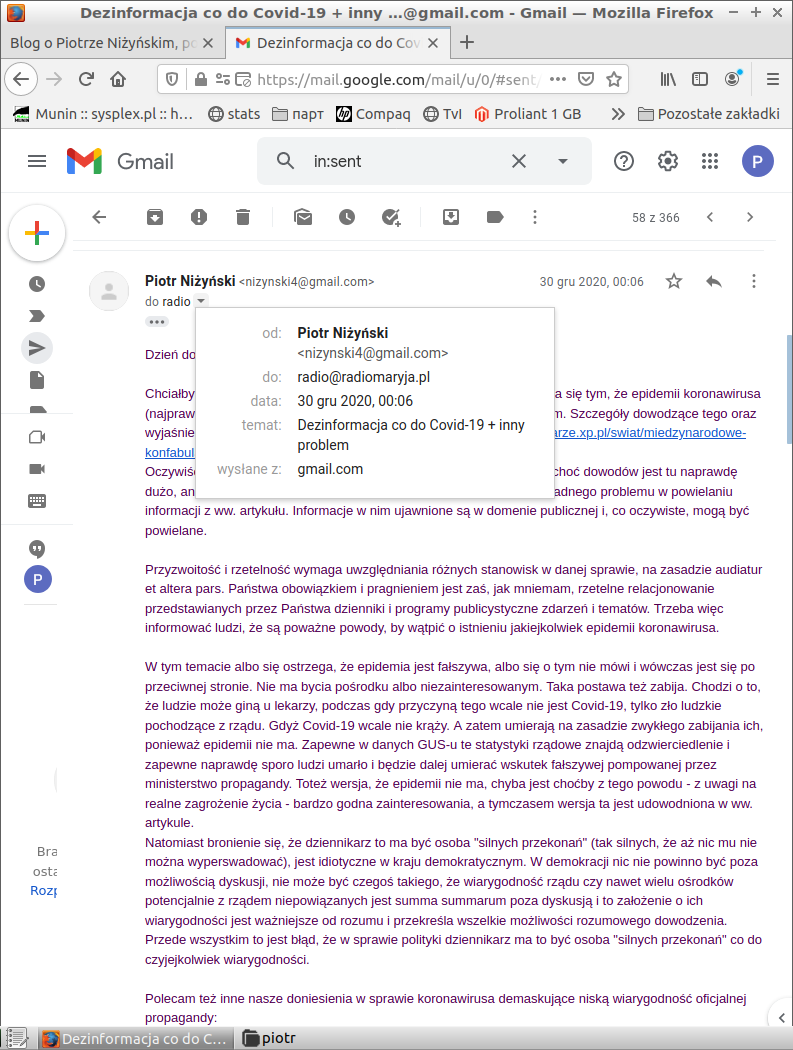Mark the message as unread
The image size is (793, 1050).
click(x=303, y=217)
